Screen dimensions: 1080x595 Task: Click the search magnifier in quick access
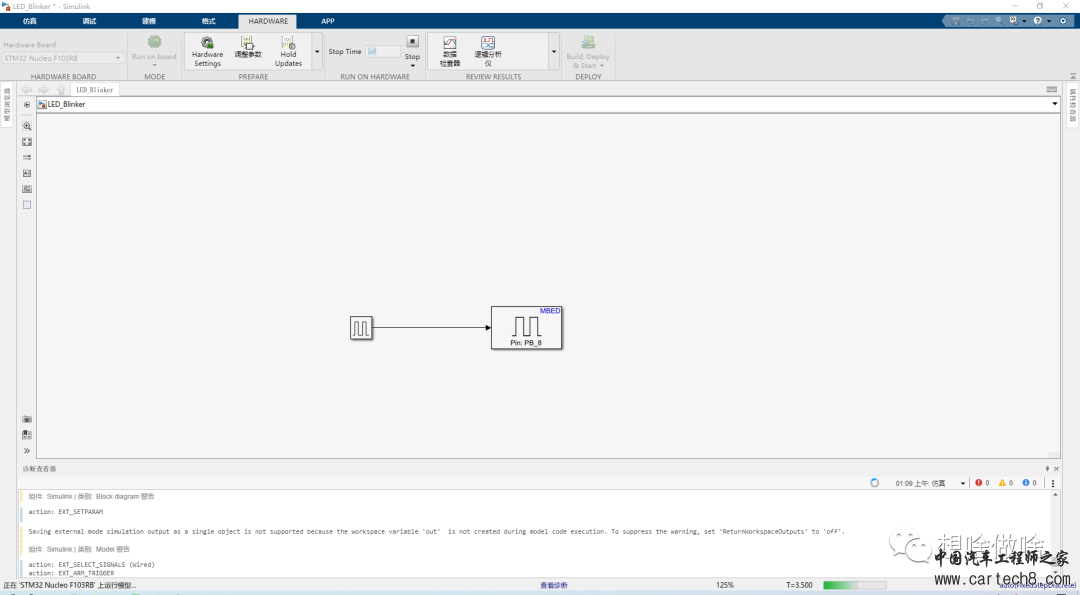pyautogui.click(x=999, y=21)
